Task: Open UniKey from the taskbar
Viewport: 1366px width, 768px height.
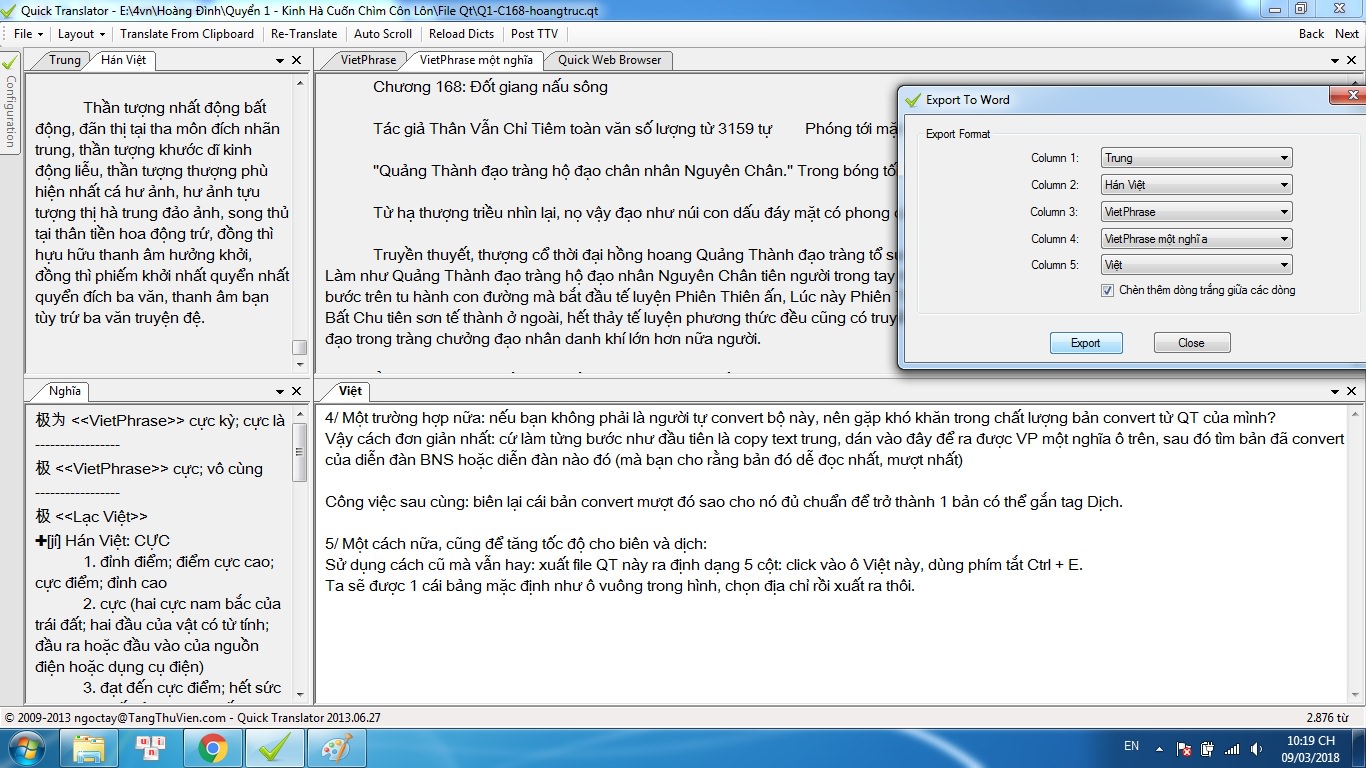Action: (151, 747)
